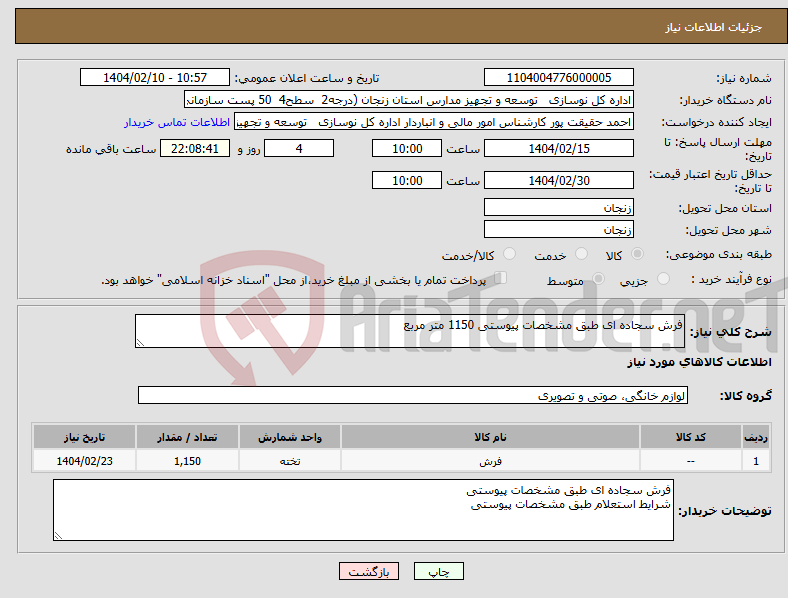The image size is (788, 598).
Task: Click the تعداد / مقدار column header
Action: (x=187, y=437)
